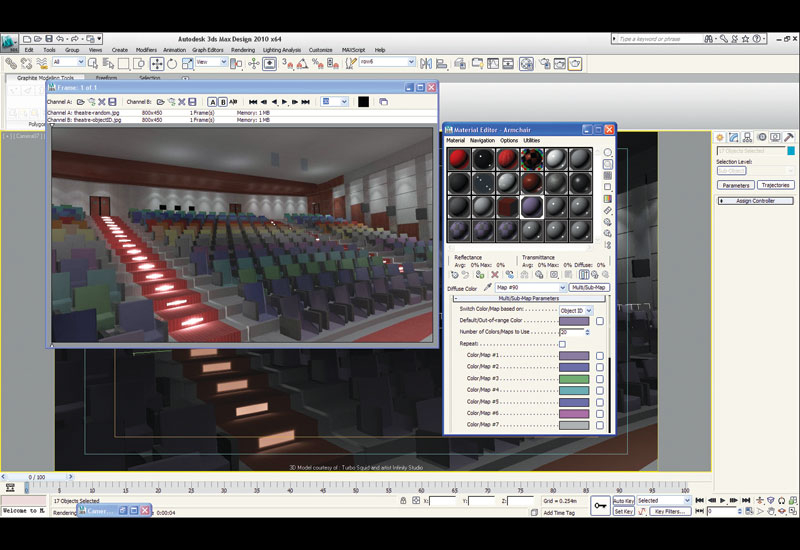
Task: Open the Modify tab in command panel
Action: 734,137
